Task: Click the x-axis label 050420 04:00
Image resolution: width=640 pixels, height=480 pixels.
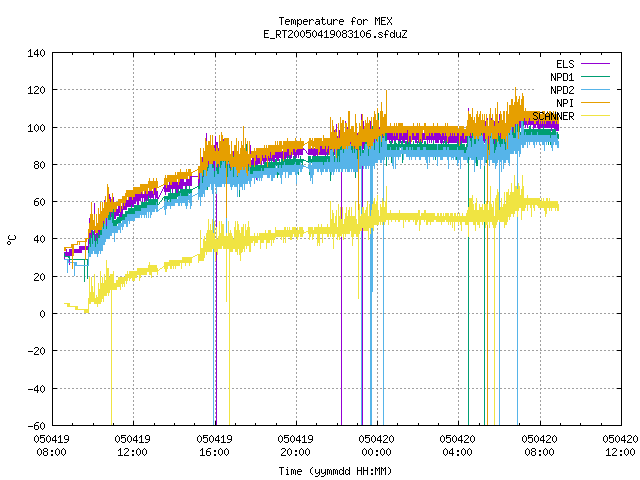Action: 458,446
